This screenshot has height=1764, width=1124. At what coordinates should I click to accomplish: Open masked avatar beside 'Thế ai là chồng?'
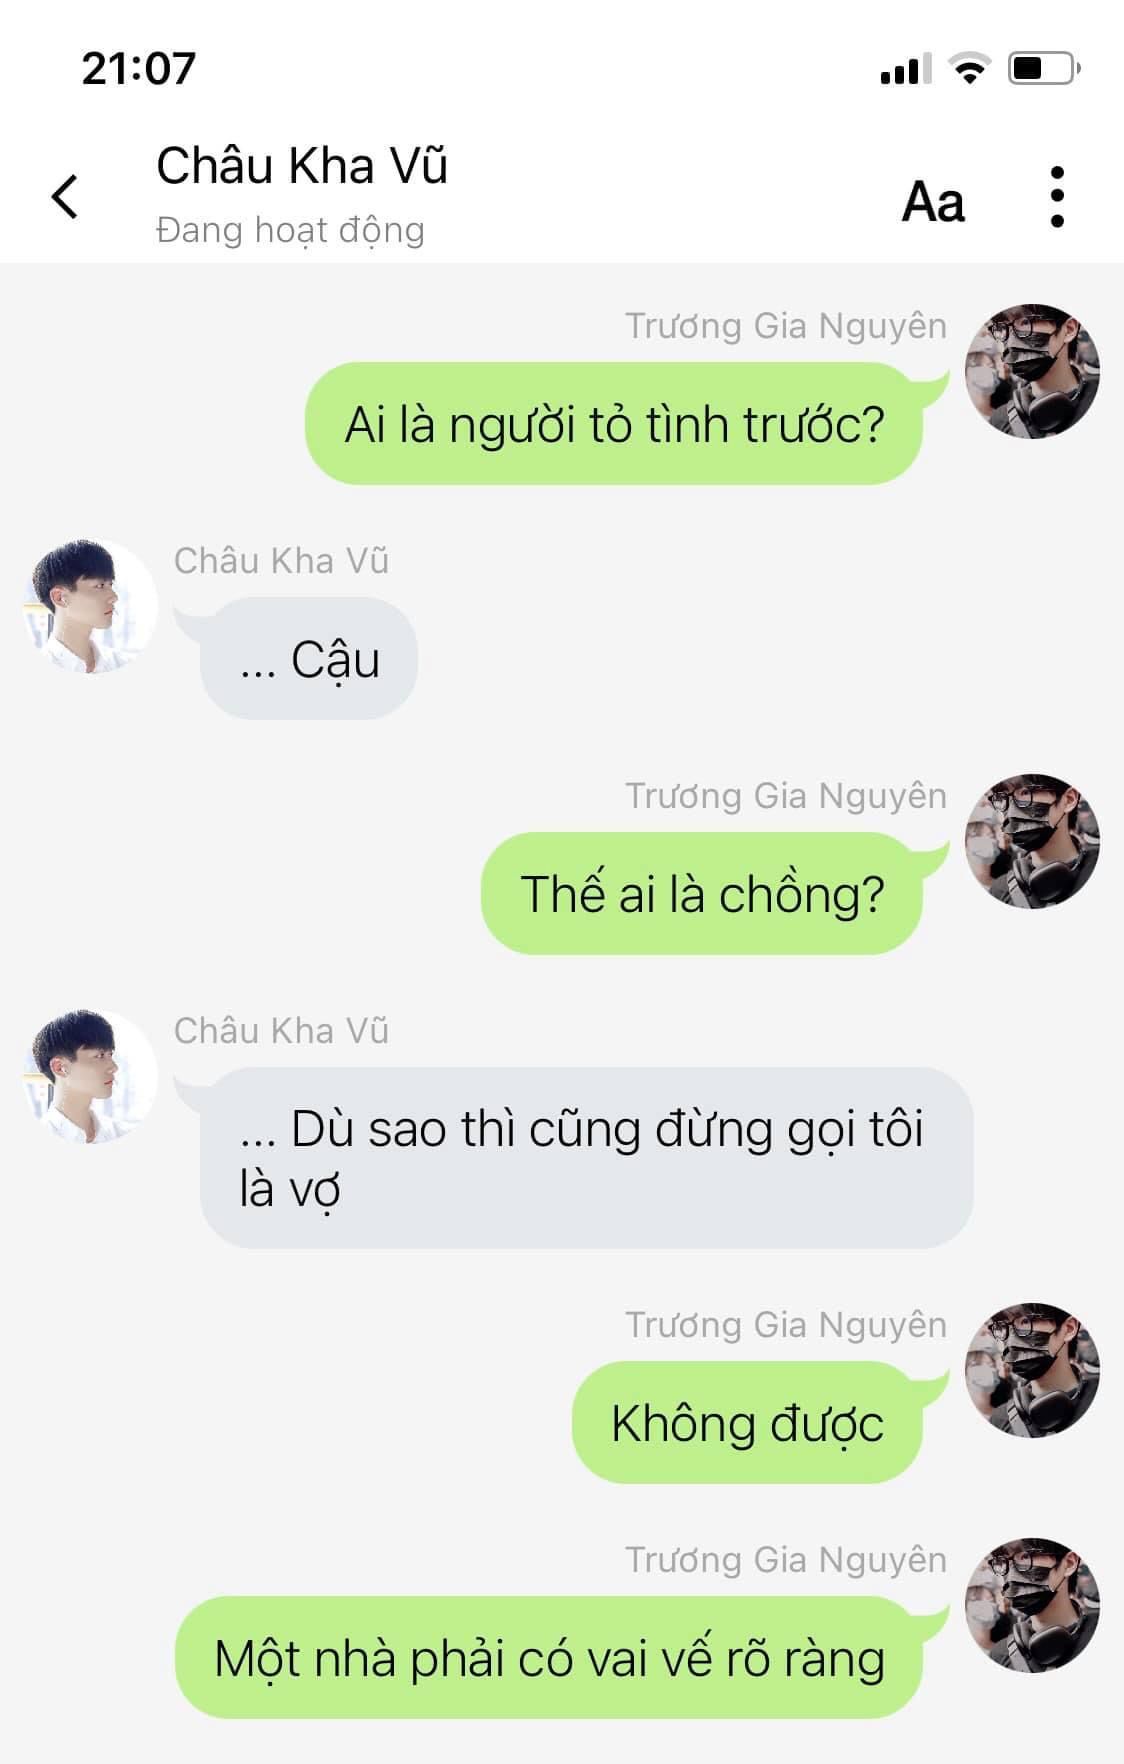point(1032,841)
